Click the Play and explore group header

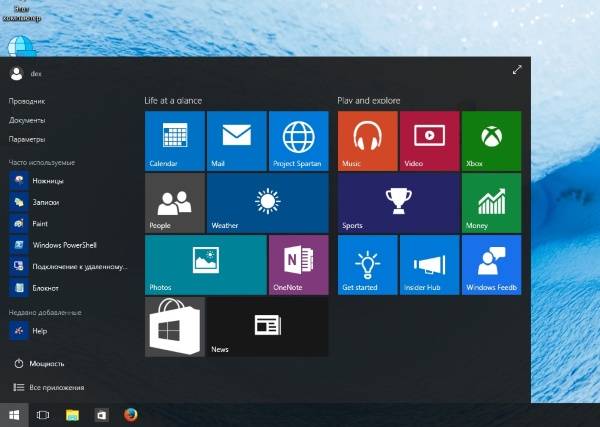(368, 101)
